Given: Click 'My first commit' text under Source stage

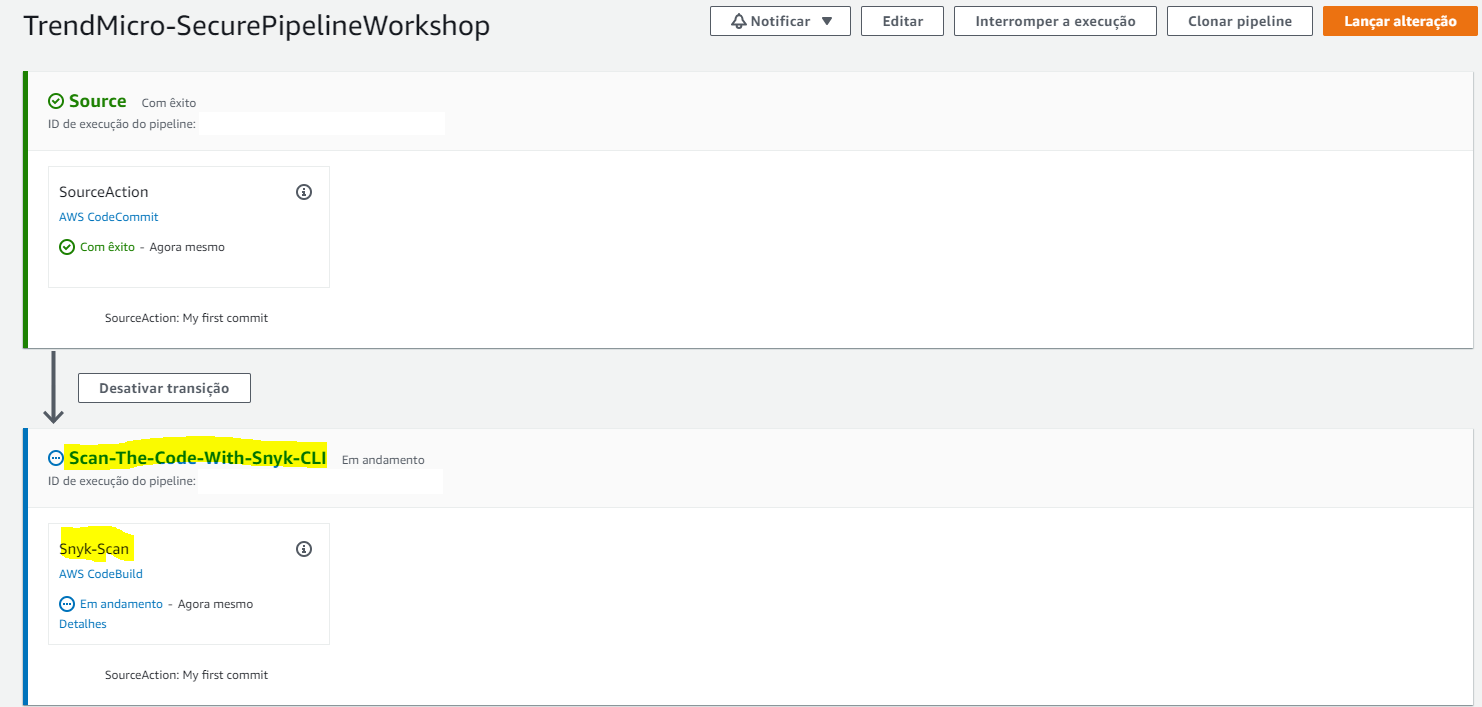Looking at the screenshot, I should [x=225, y=318].
